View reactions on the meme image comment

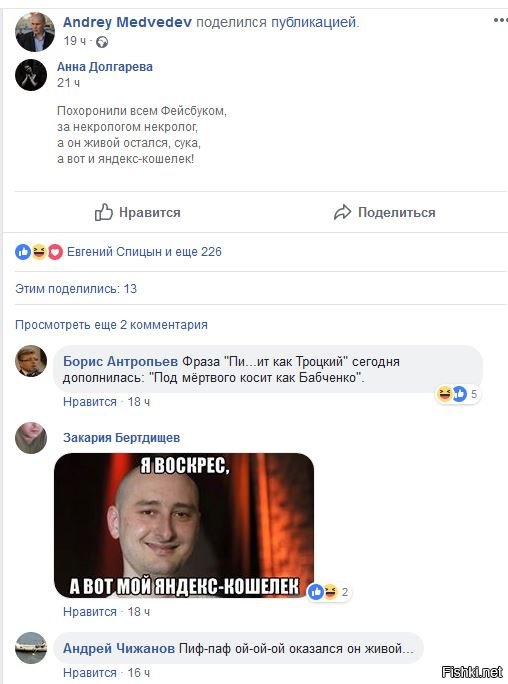[x=329, y=592]
